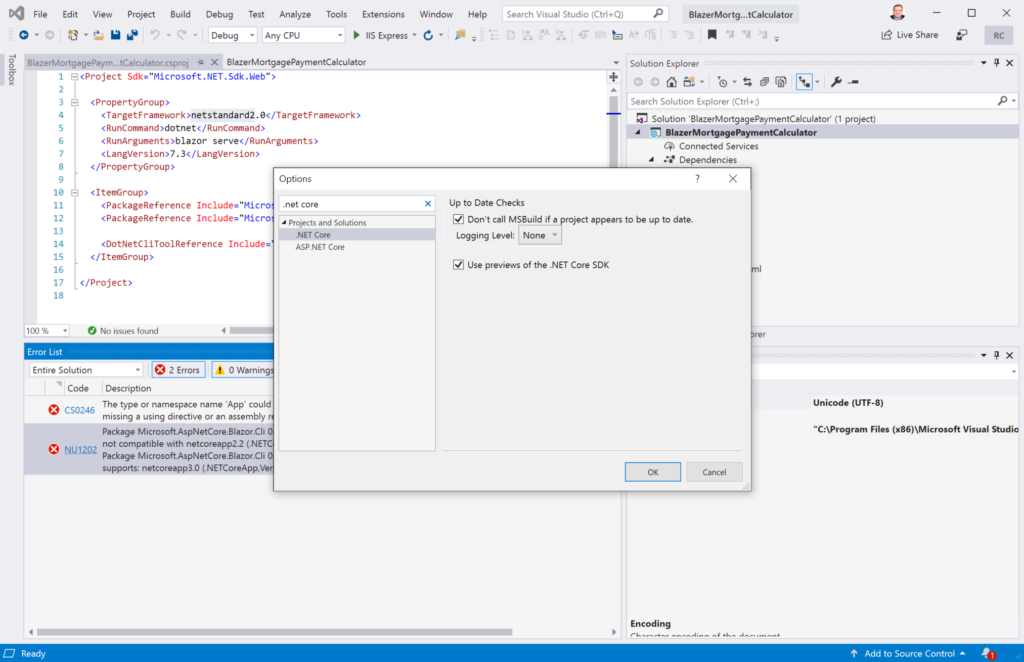Image resolution: width=1024 pixels, height=662 pixels.
Task: Click the Navigate Backward arrow icon
Action: tap(23, 35)
